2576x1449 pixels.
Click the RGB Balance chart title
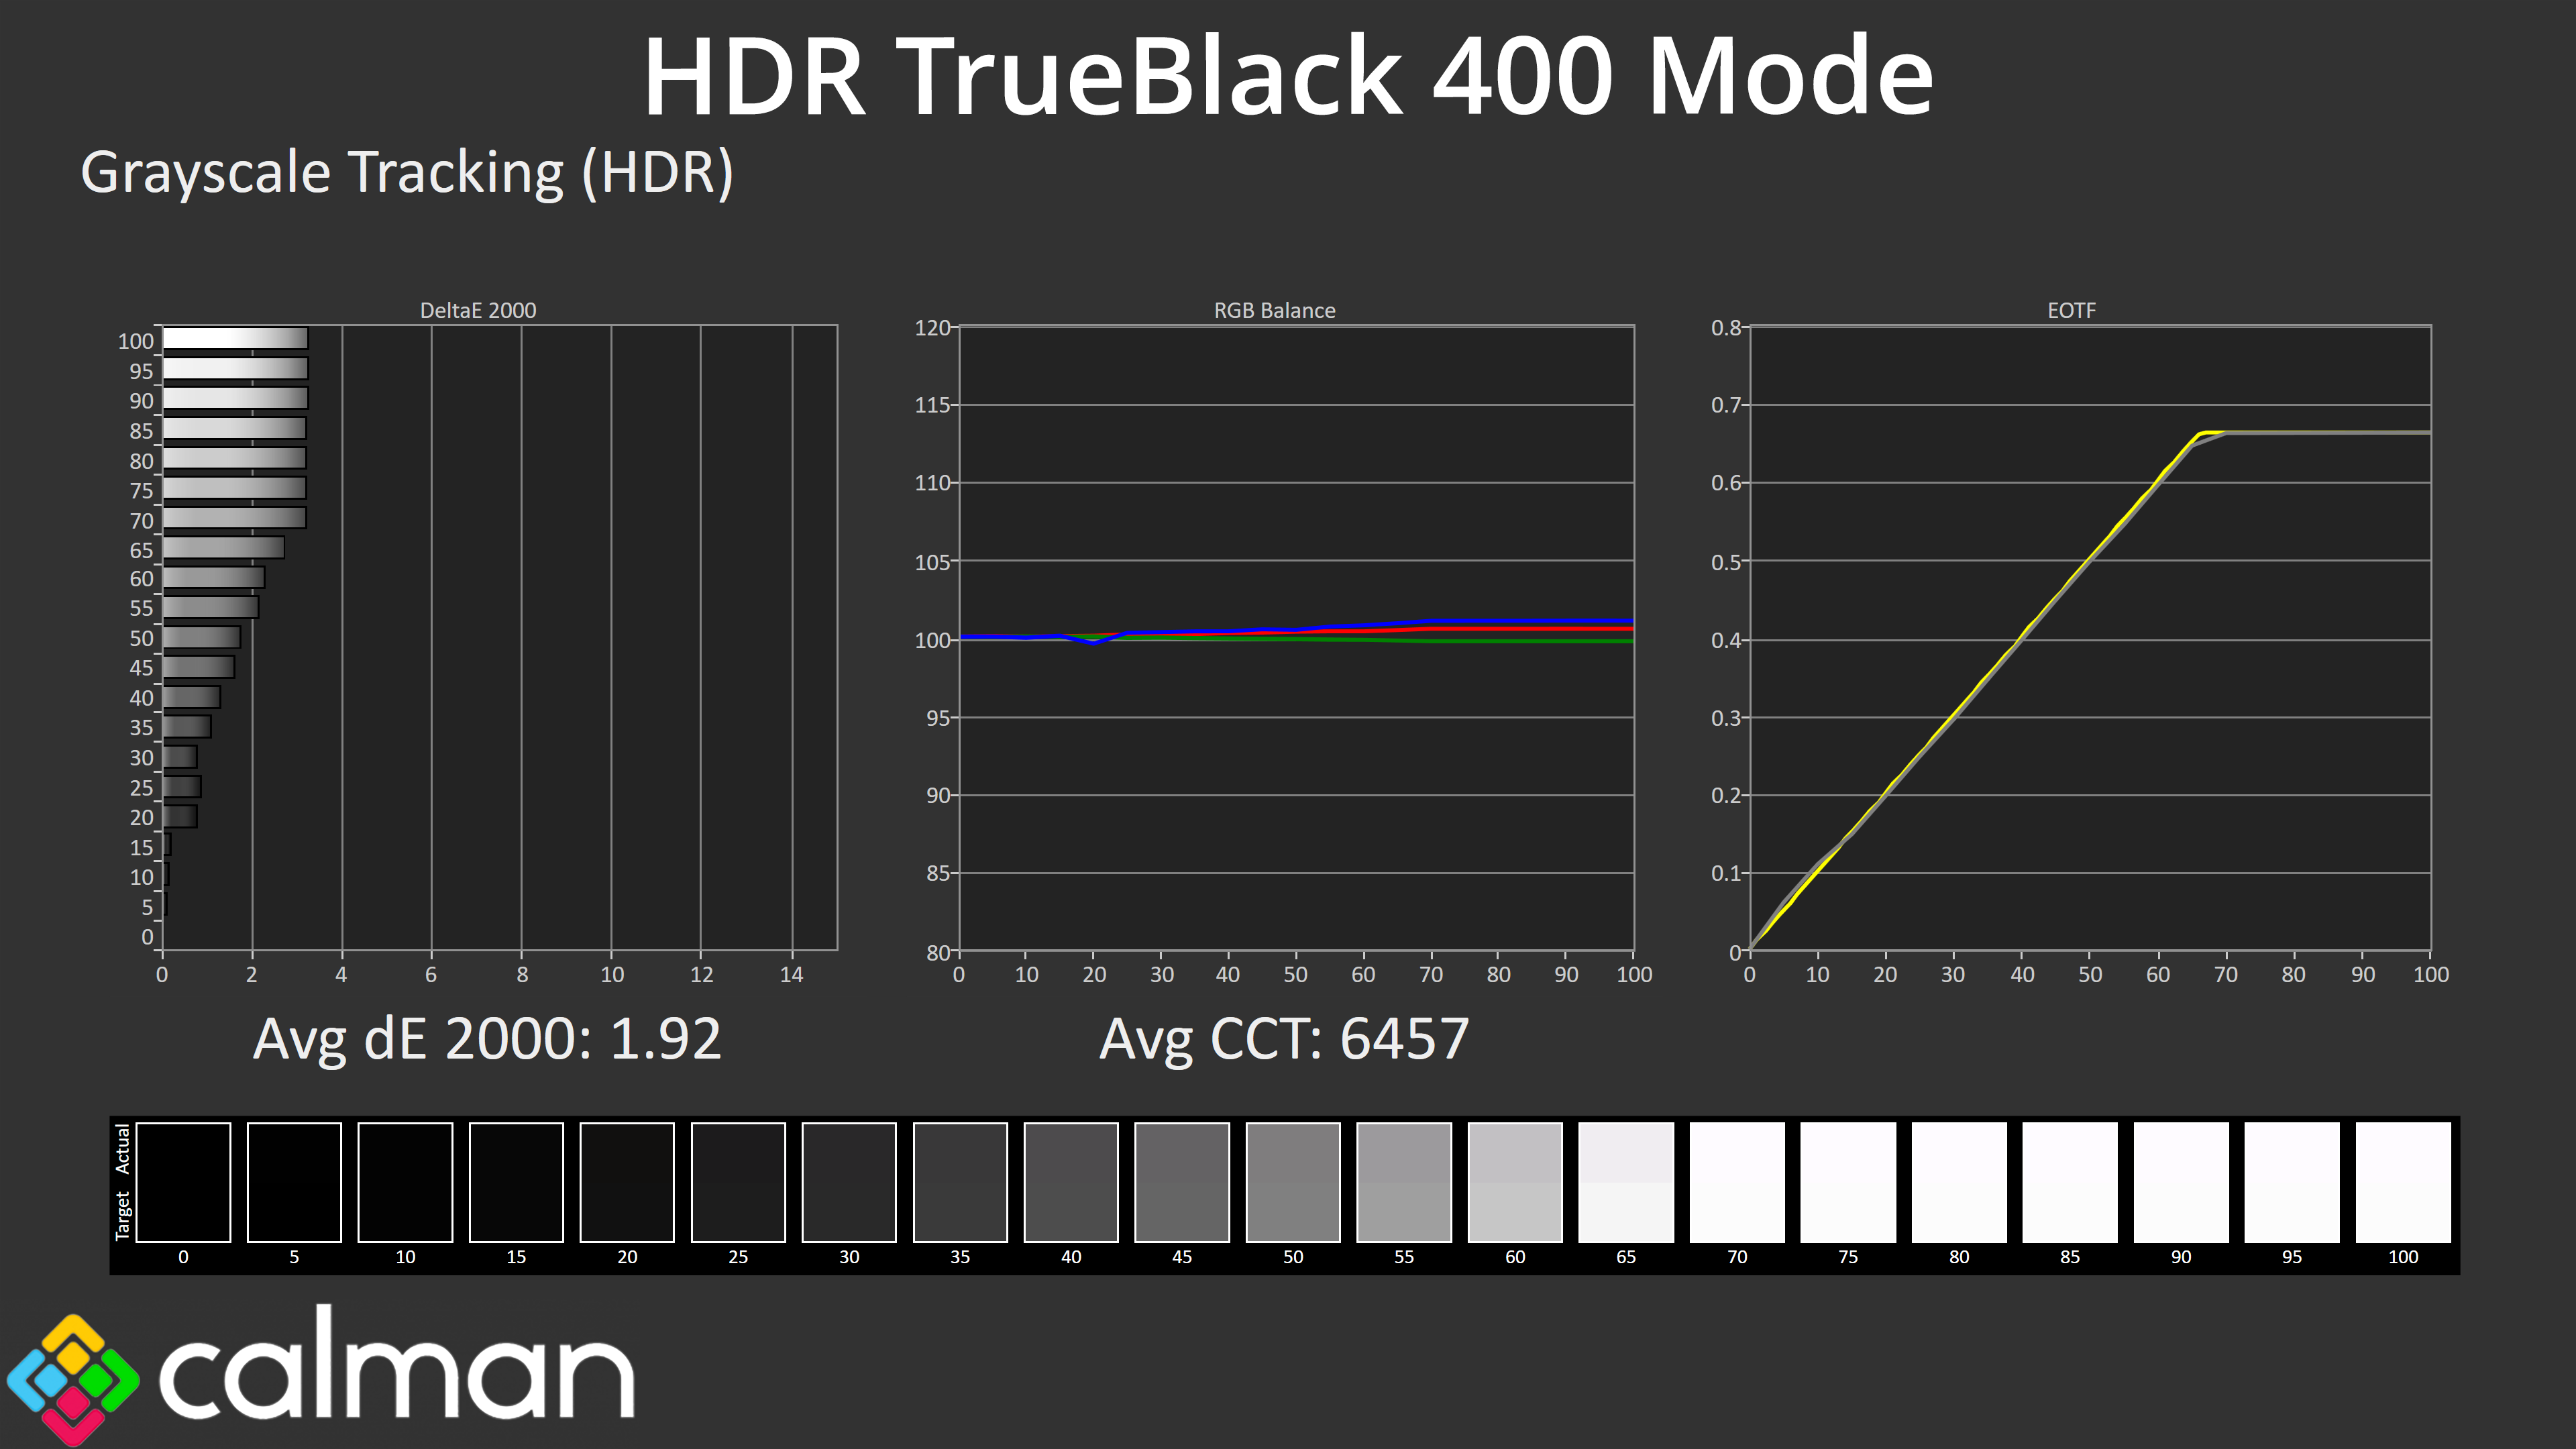point(1274,310)
